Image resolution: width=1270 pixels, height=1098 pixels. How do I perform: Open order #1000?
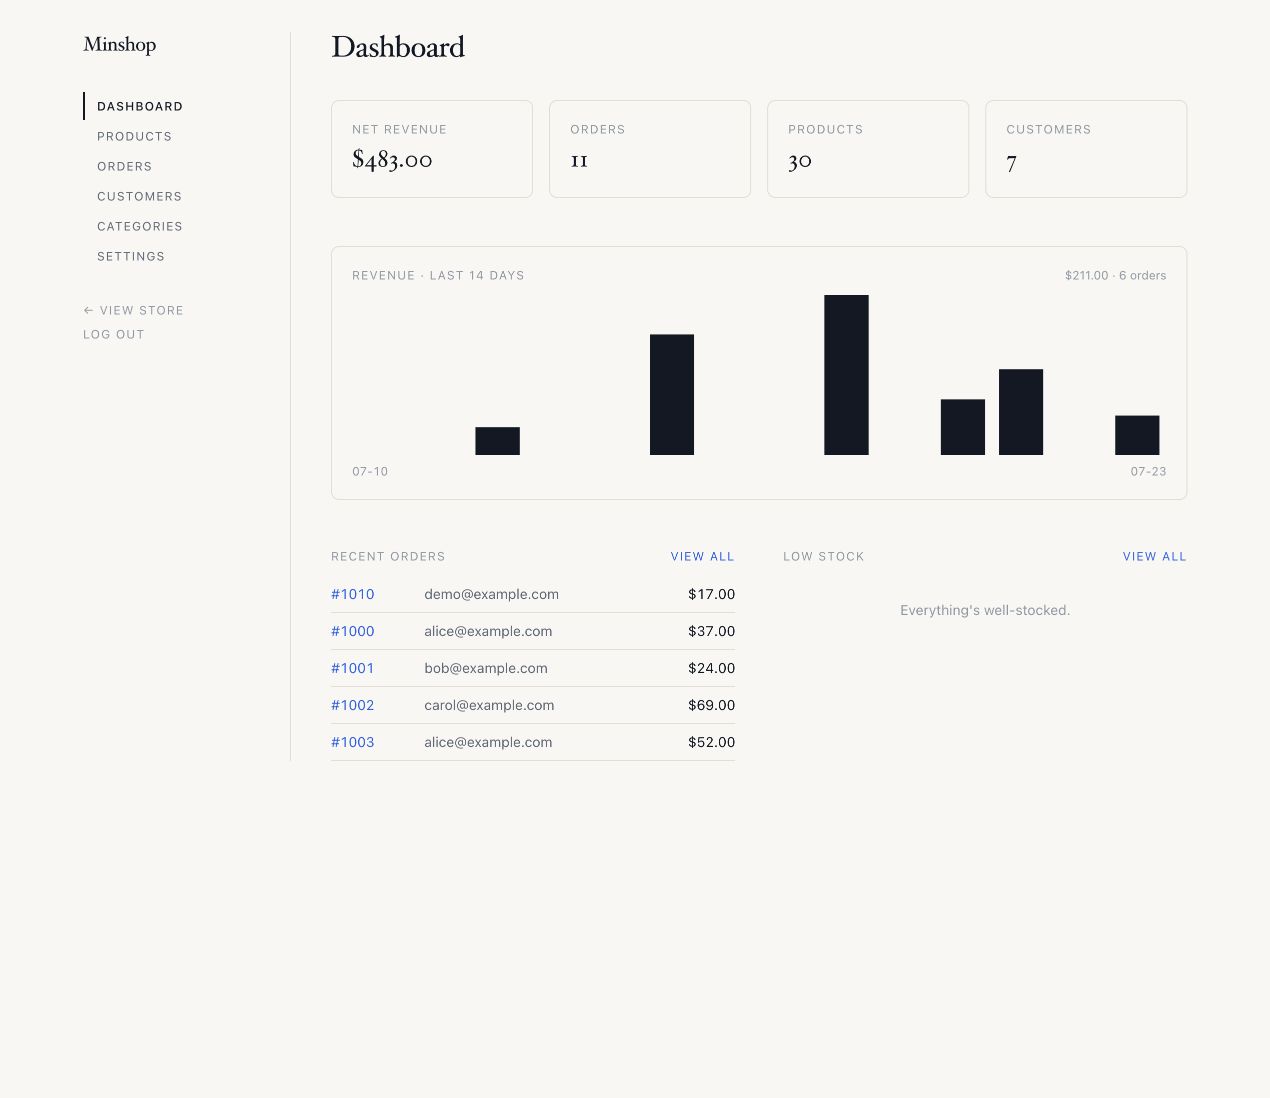353,631
